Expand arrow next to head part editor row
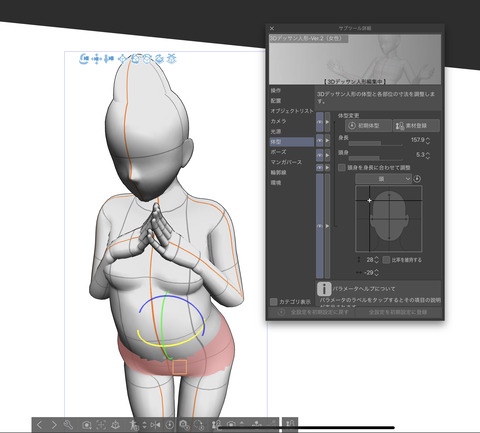Viewport: 480px width, 433px height. click(327, 226)
